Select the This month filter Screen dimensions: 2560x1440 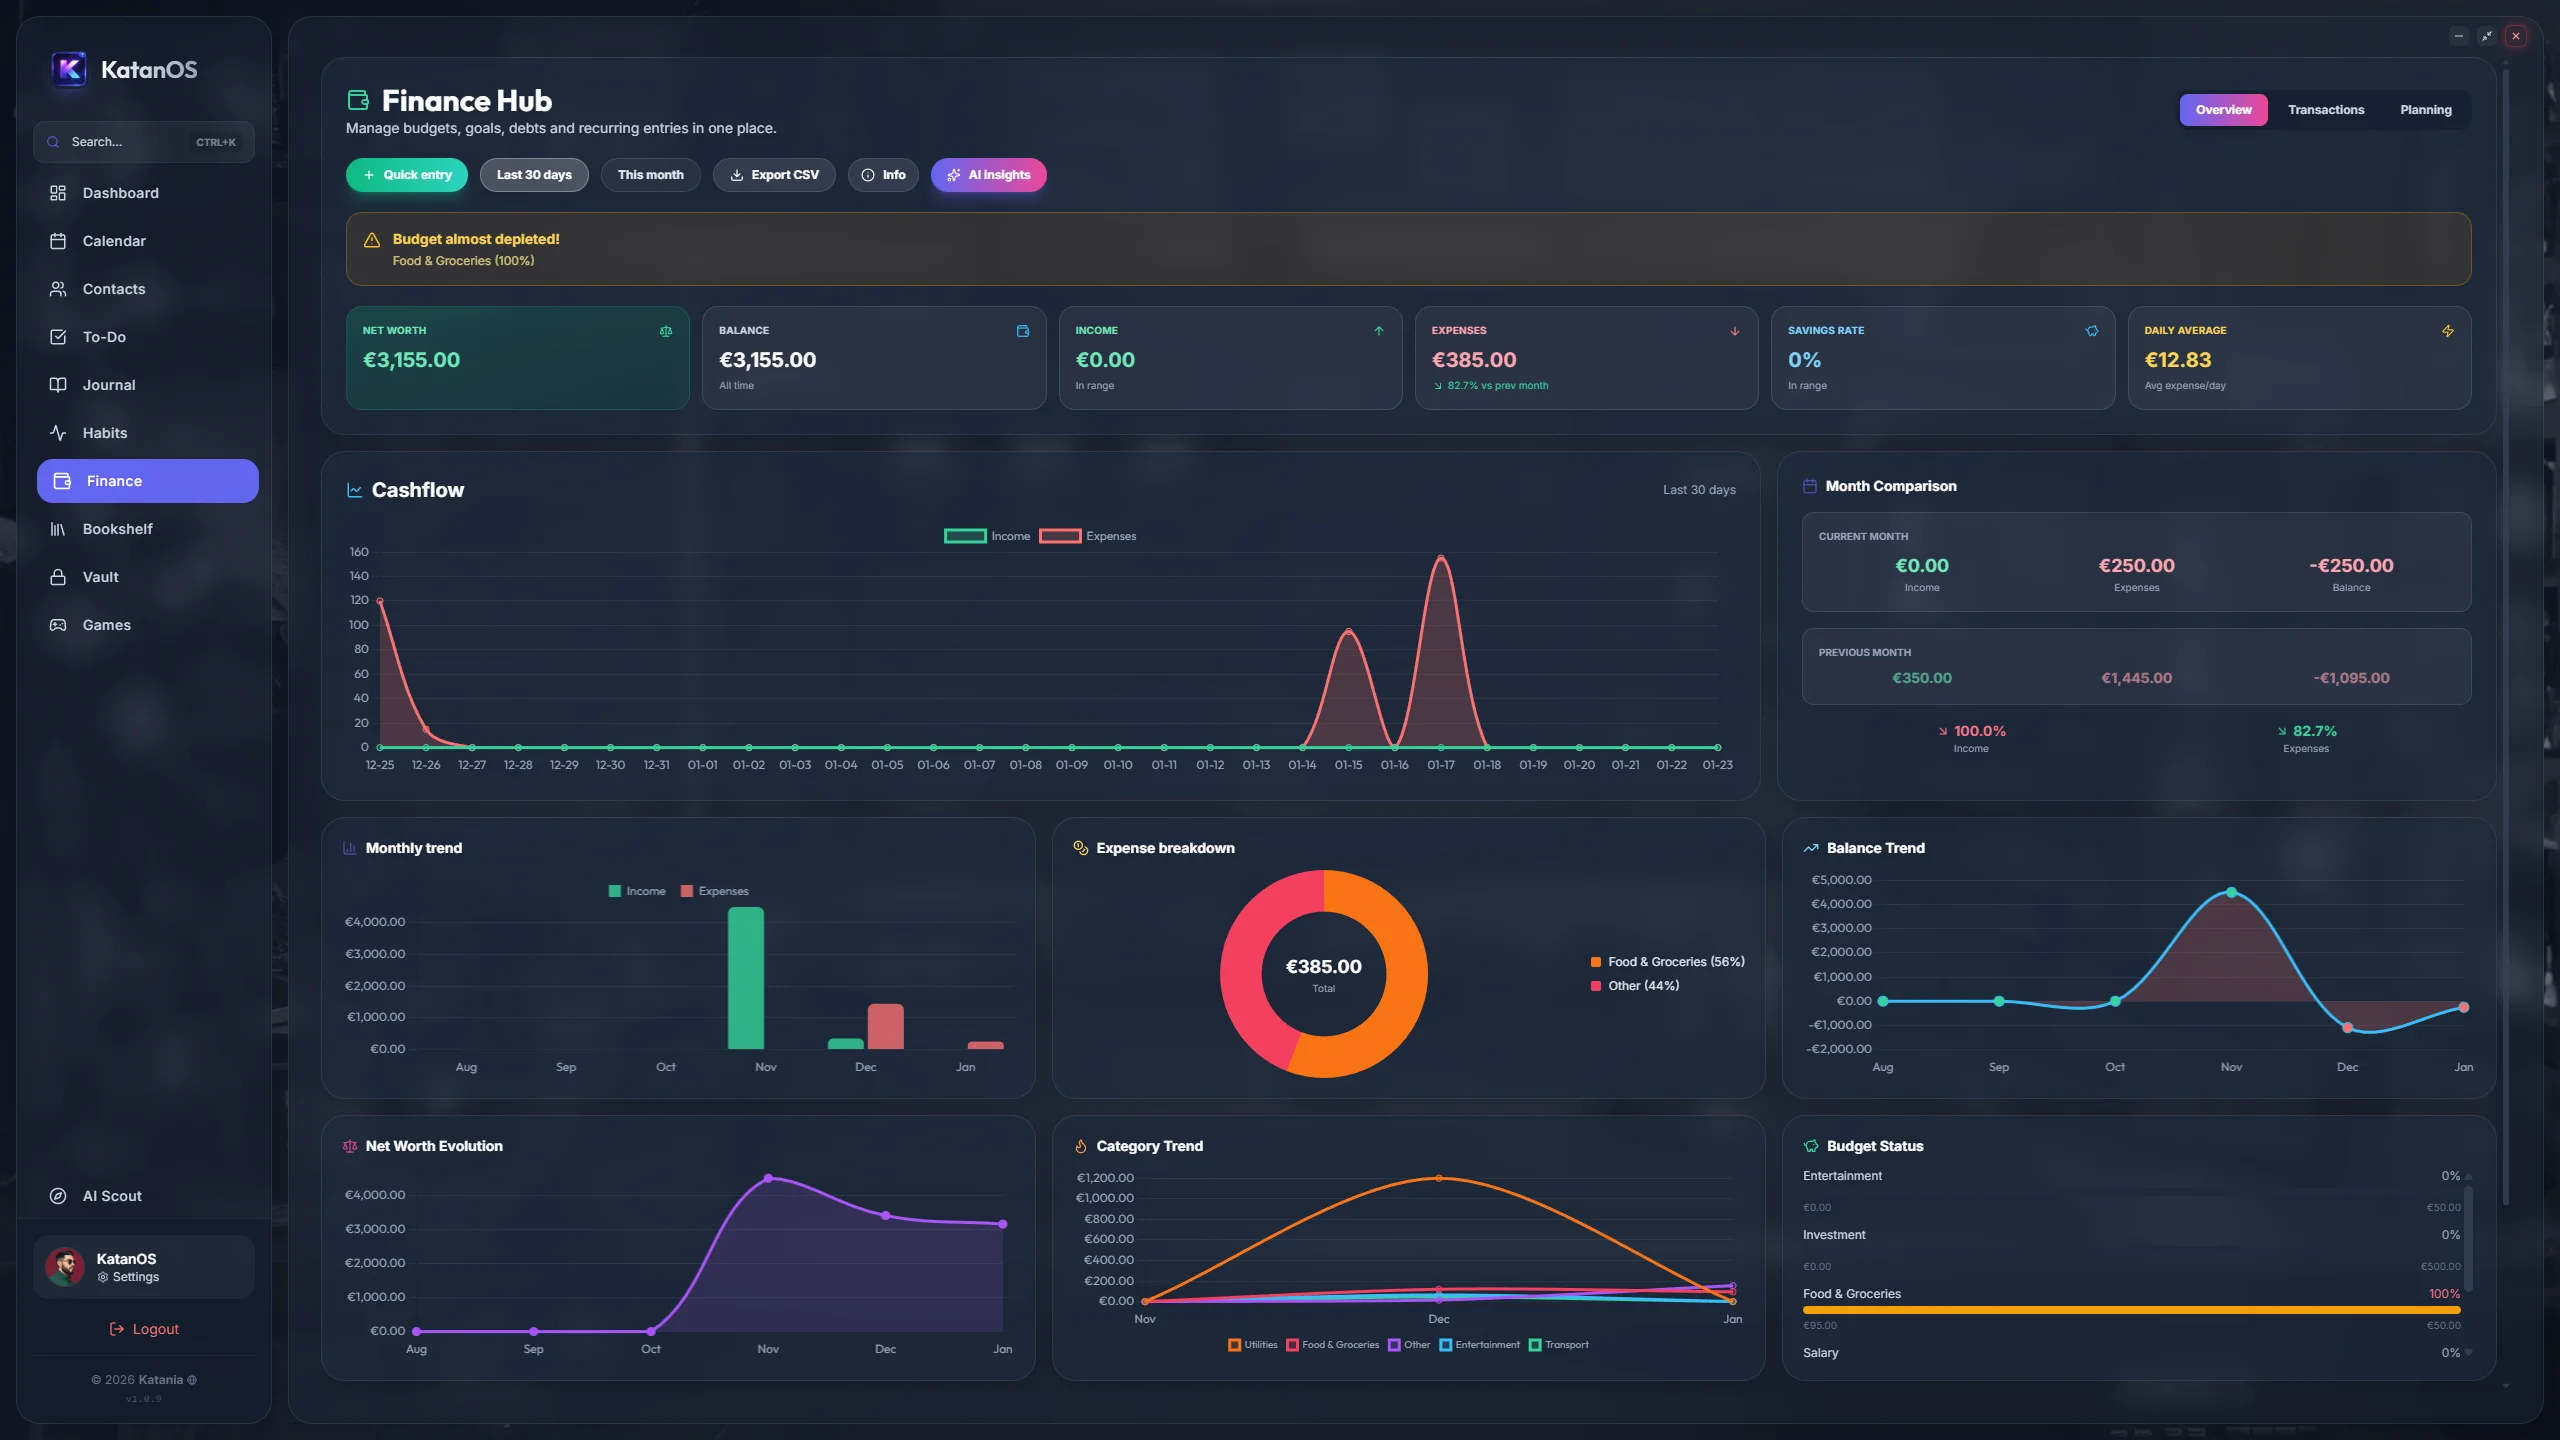[650, 174]
